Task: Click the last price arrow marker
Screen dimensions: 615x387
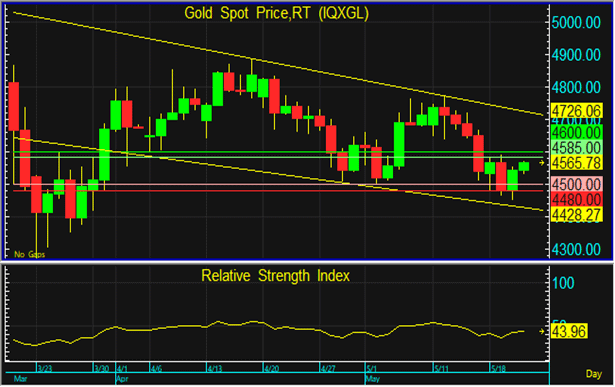Action: tap(542, 163)
